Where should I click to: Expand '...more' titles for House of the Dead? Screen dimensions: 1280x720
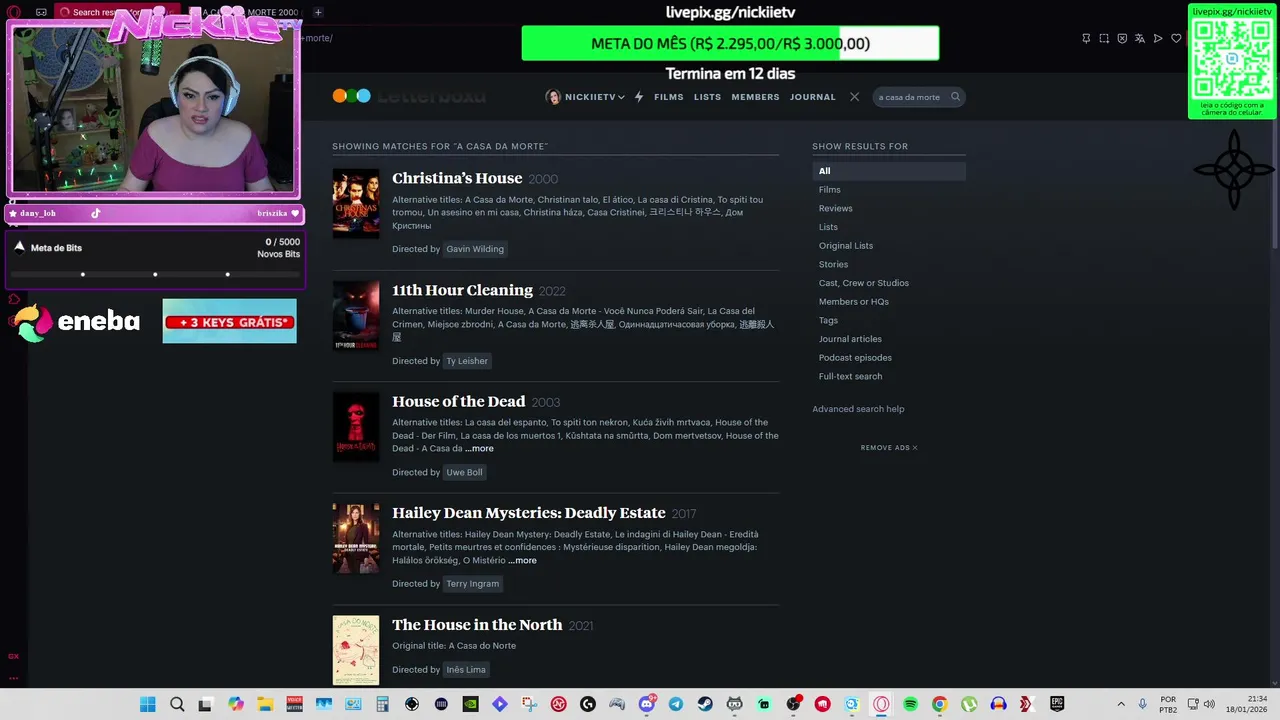(x=479, y=449)
